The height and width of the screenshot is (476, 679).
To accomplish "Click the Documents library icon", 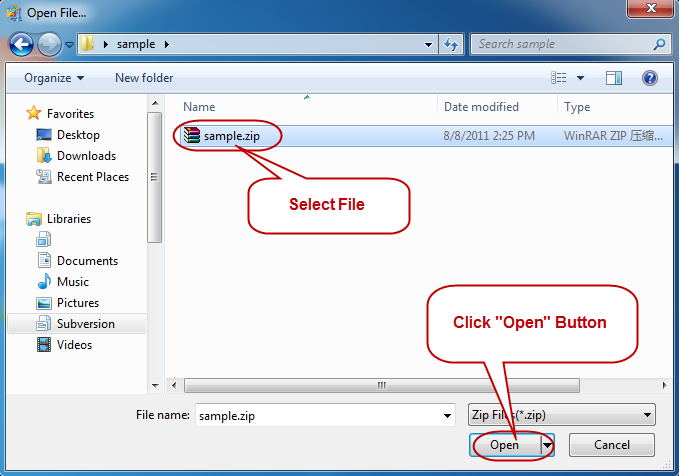I will pyautogui.click(x=44, y=261).
